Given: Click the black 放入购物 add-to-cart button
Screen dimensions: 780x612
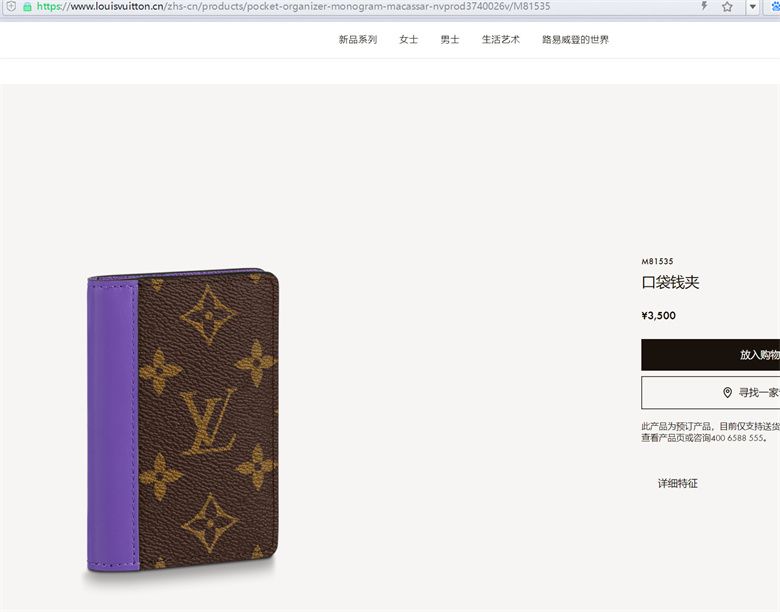Looking at the screenshot, I should pos(710,355).
